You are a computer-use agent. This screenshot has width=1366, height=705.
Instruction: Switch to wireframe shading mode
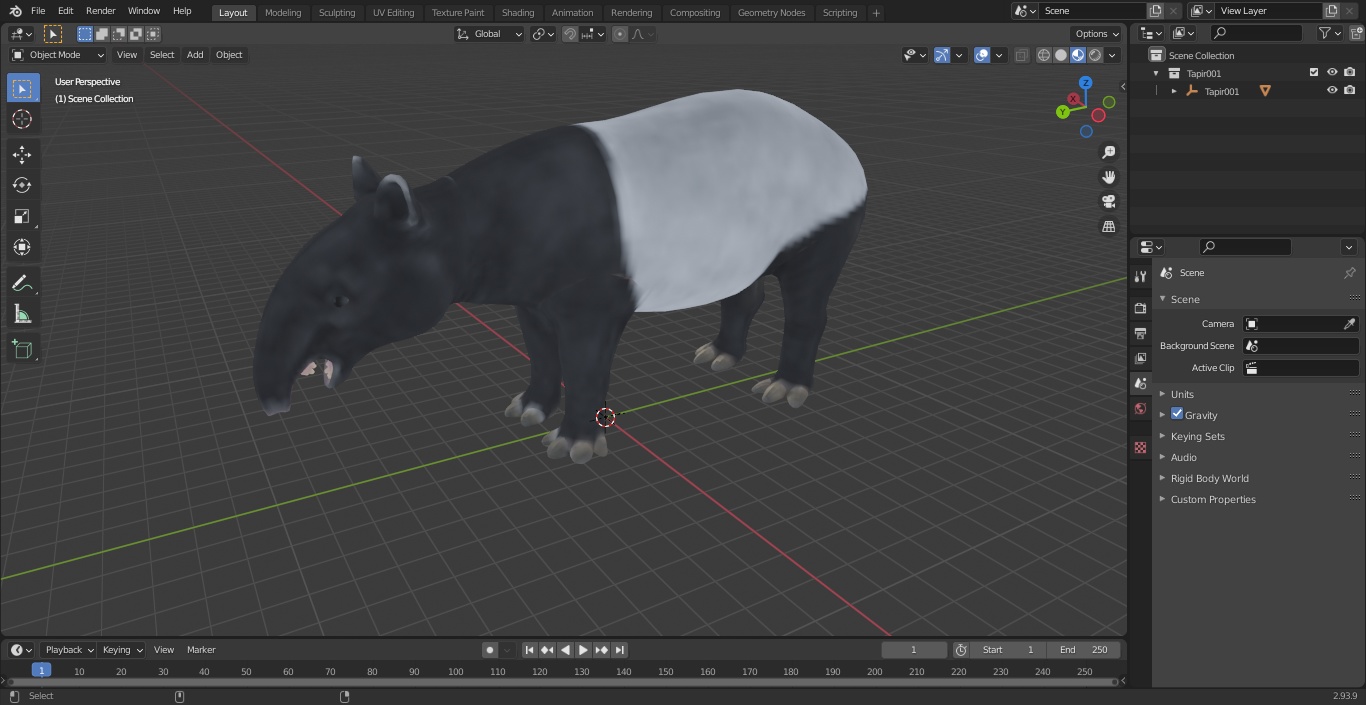pos(1044,55)
